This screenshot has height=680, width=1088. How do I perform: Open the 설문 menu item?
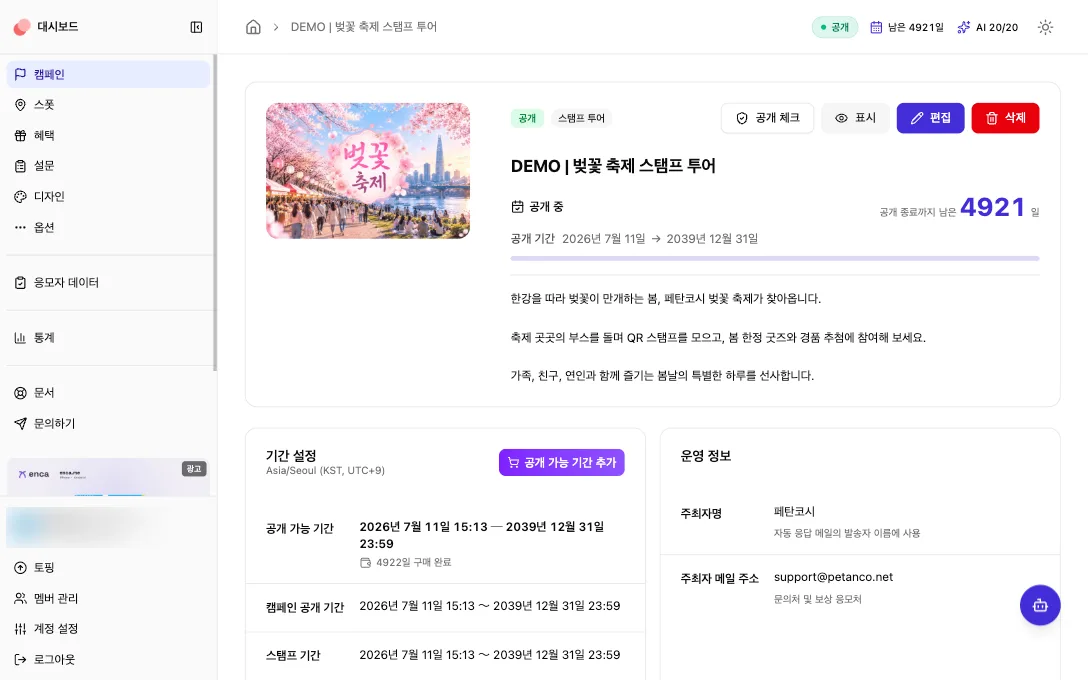coord(108,166)
